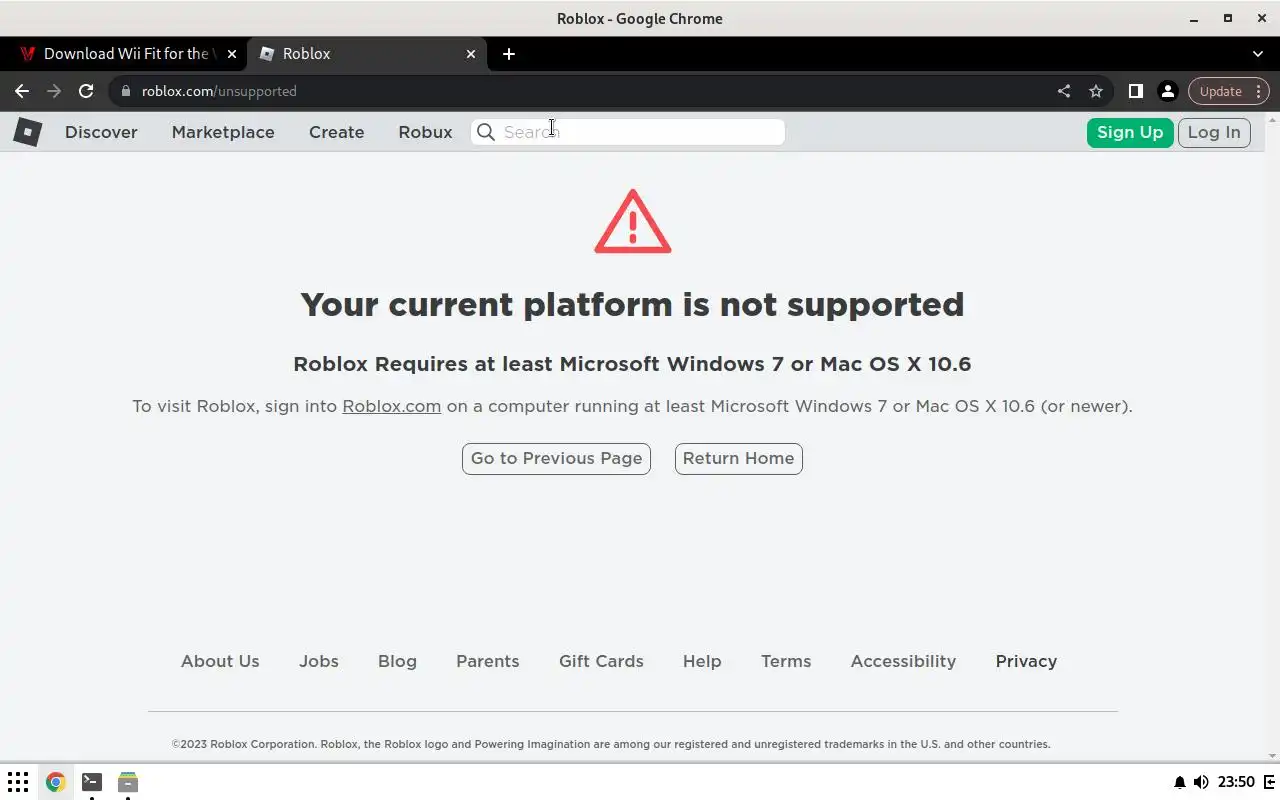Click the favicon of the Wii Fit tab

point(28,54)
